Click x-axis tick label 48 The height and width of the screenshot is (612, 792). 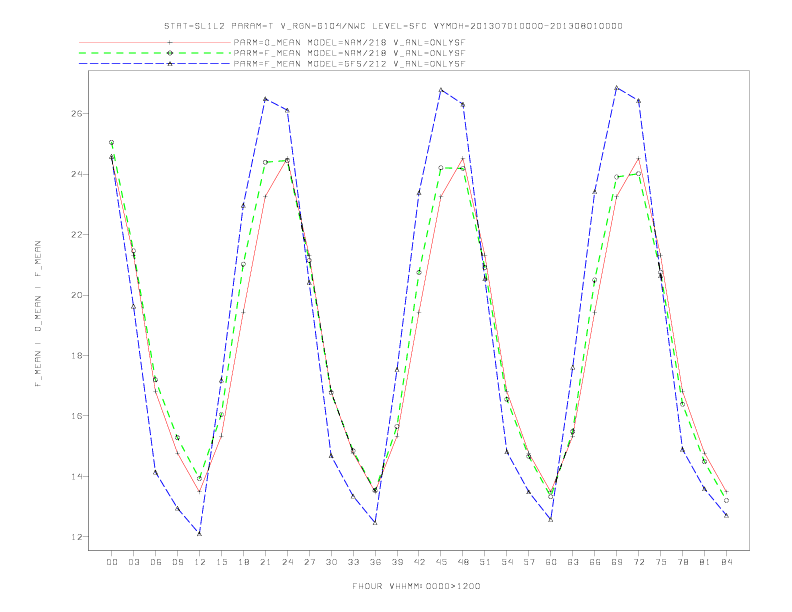click(463, 562)
